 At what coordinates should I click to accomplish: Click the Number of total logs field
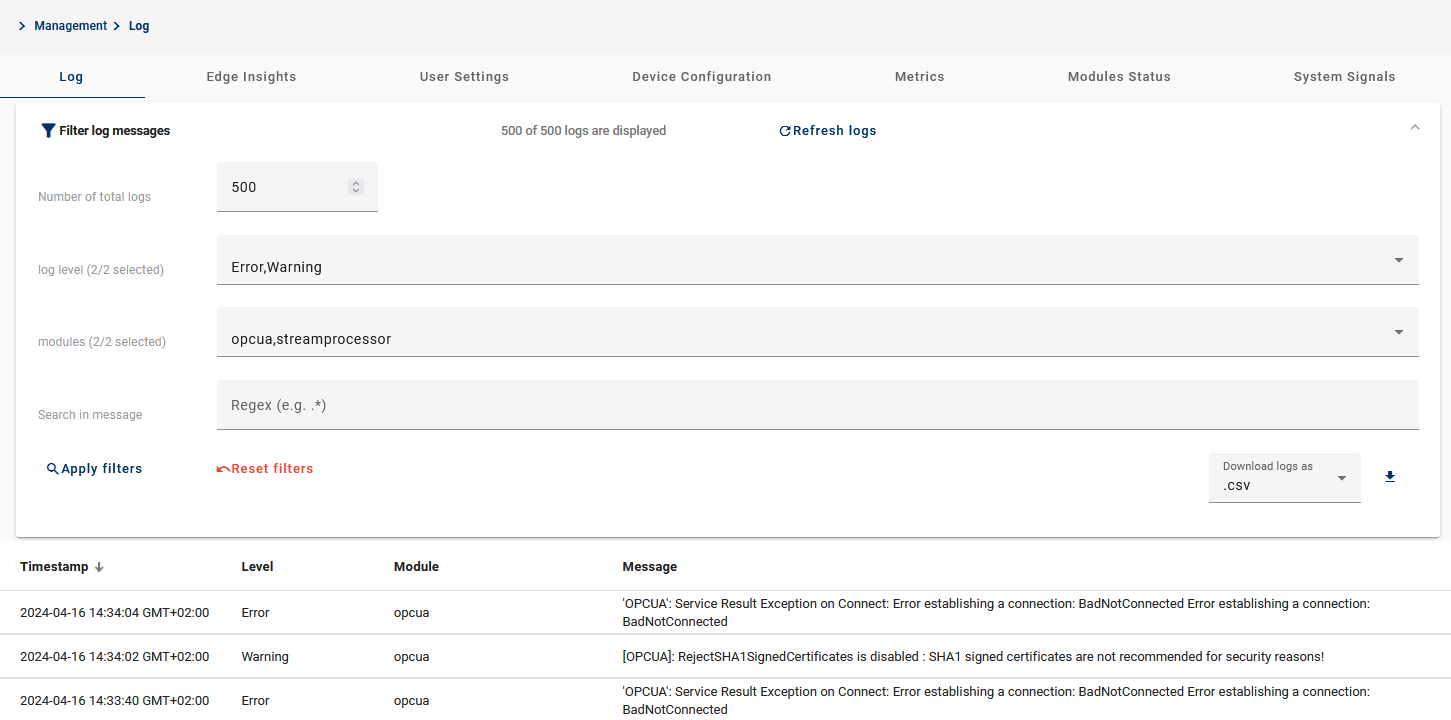coord(297,187)
